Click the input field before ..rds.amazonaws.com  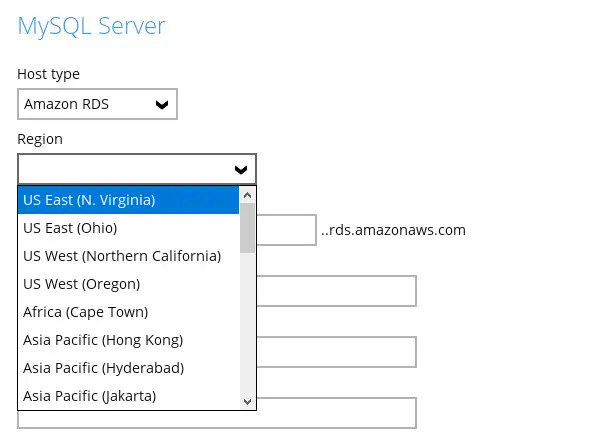[286, 230]
